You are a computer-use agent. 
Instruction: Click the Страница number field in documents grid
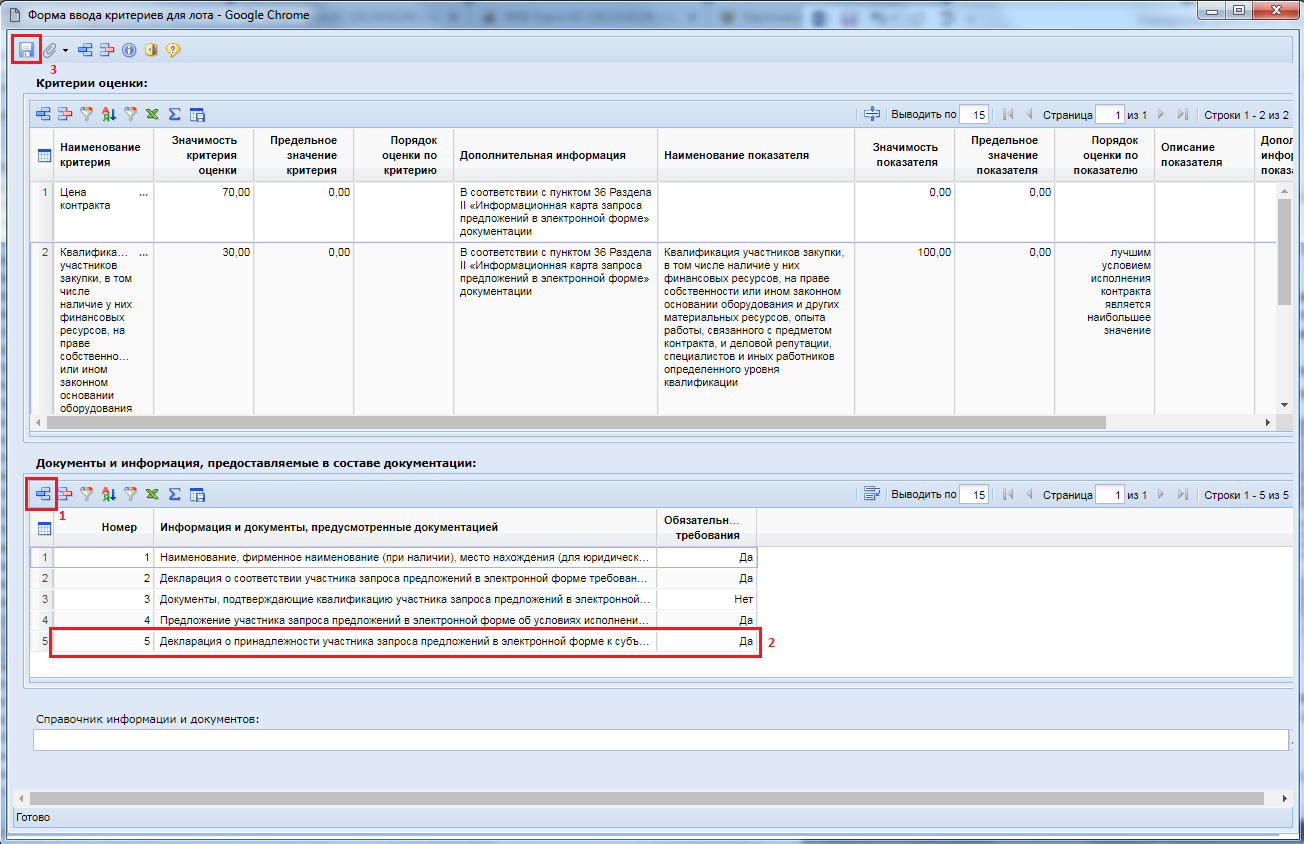pyautogui.click(x=1110, y=494)
